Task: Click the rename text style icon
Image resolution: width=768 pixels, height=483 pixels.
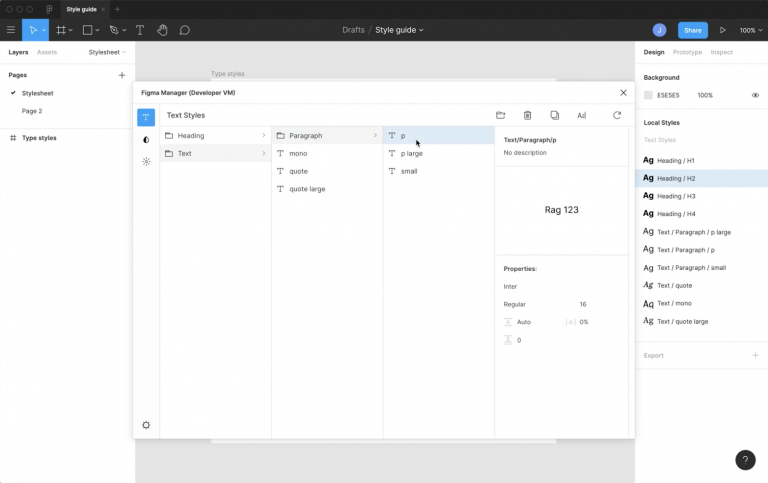Action: pyautogui.click(x=581, y=115)
